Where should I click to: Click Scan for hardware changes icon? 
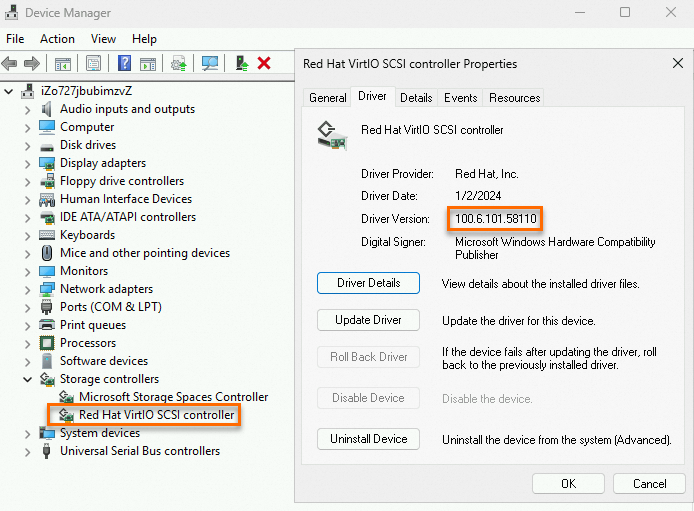tap(210, 64)
